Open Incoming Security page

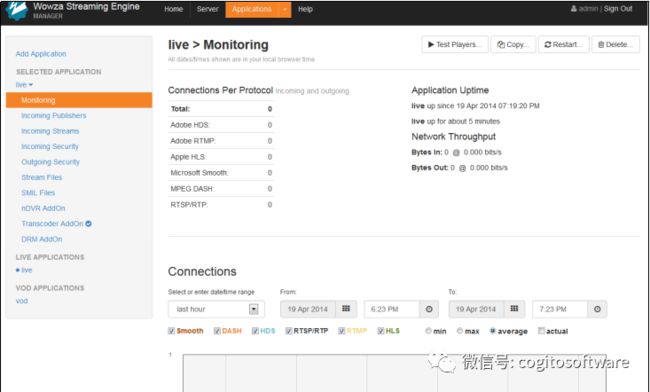coord(50,146)
